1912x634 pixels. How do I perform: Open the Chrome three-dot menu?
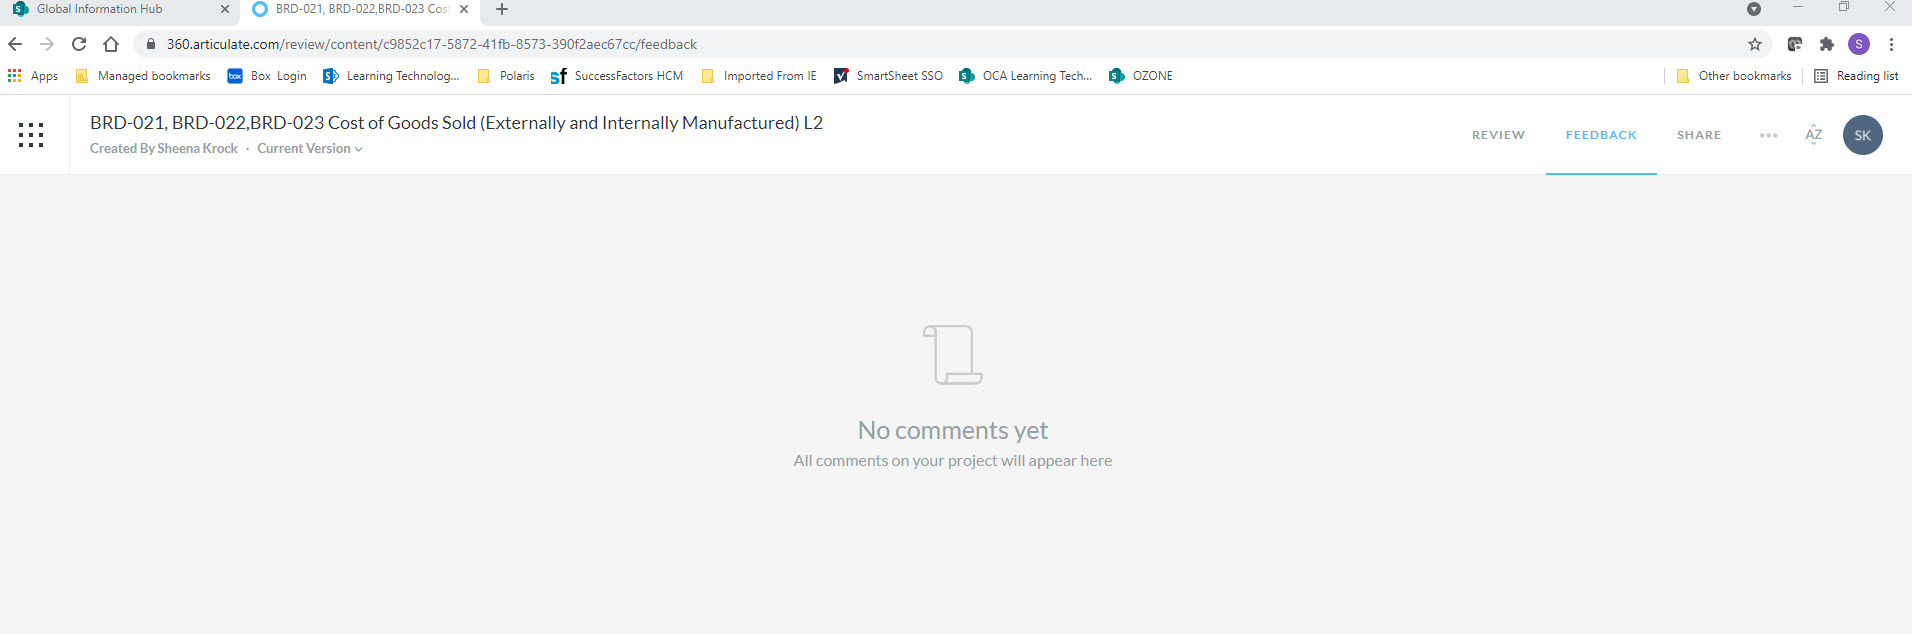(1891, 44)
